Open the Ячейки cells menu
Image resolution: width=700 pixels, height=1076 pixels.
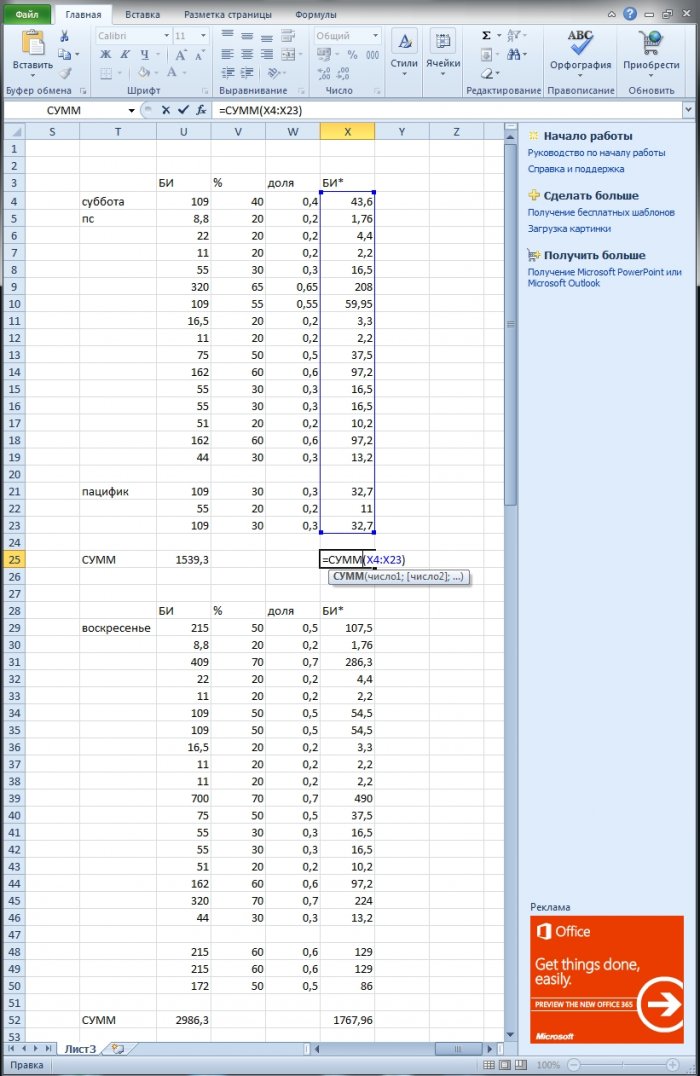tap(443, 54)
